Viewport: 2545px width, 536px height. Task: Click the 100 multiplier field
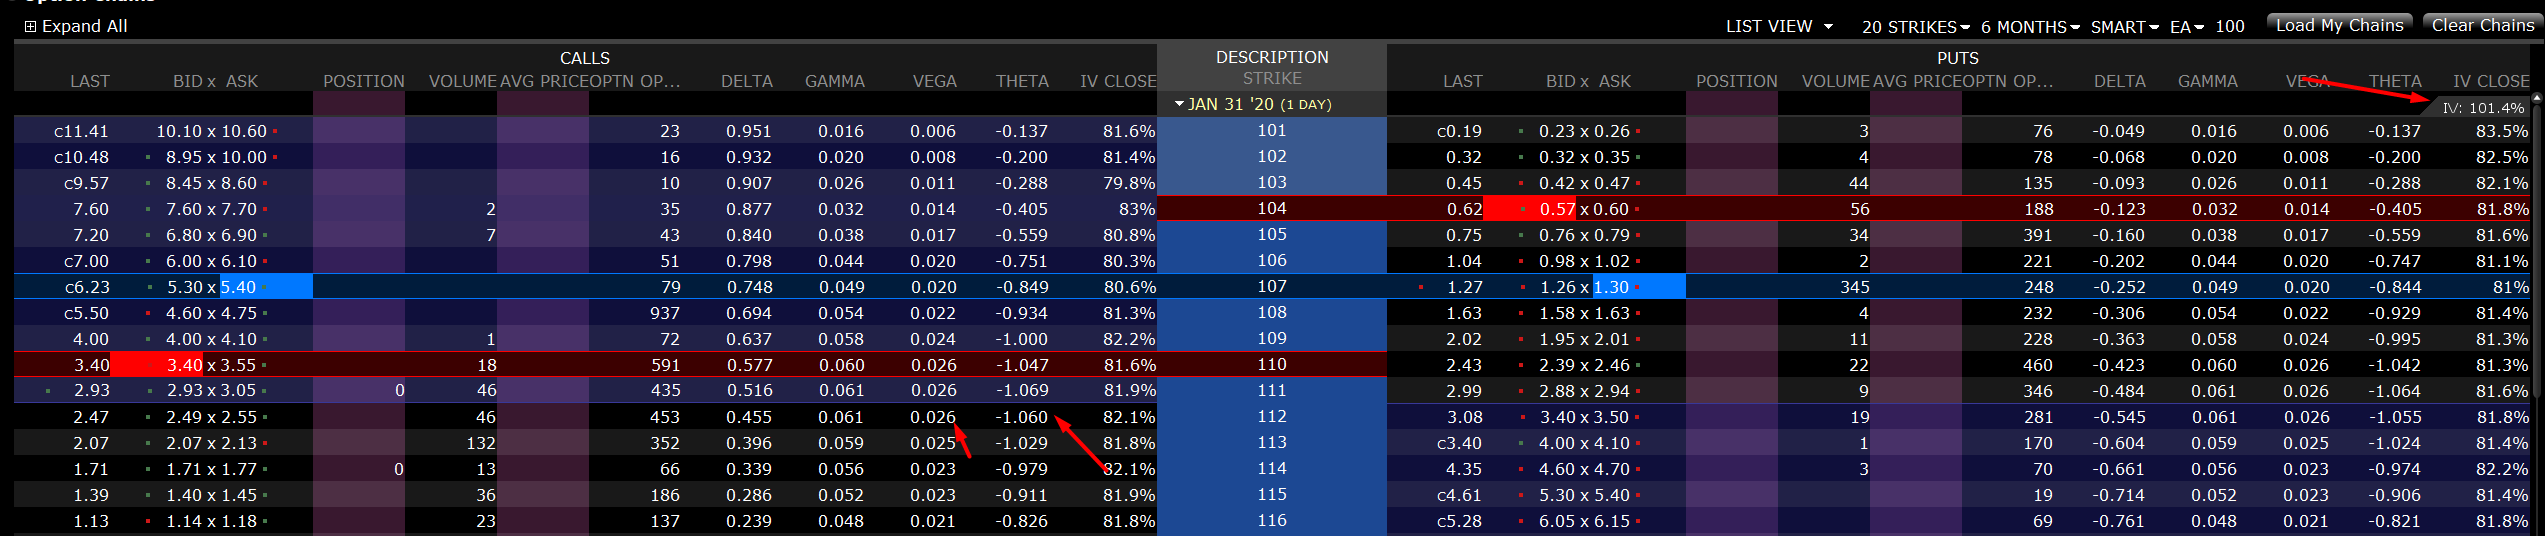(x=2230, y=27)
